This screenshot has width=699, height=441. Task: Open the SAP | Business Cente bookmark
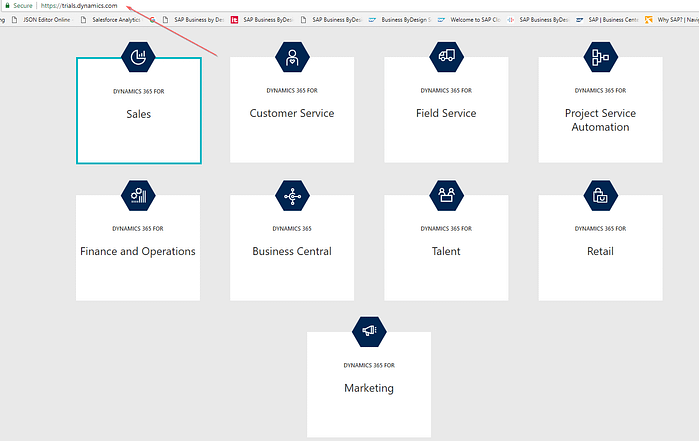pos(608,20)
